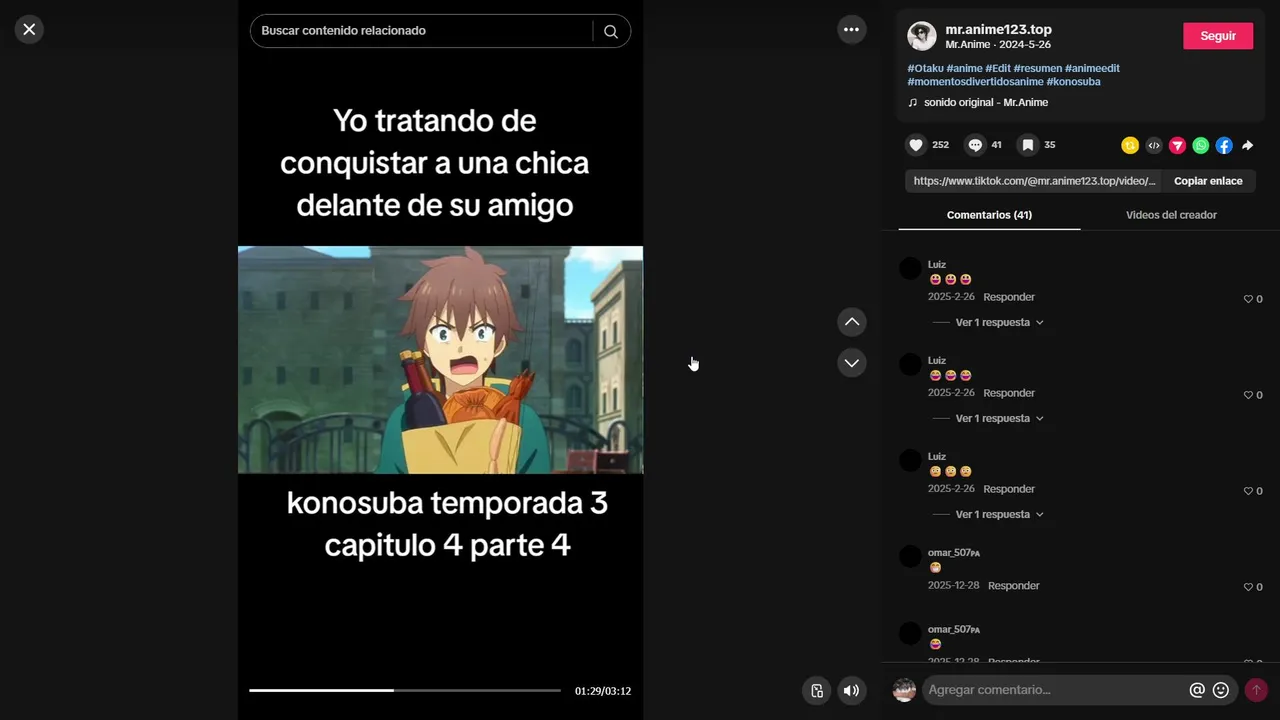Viewport: 1280px width, 720px height.
Task: Switch to the Comentarios (41) tab
Action: tap(989, 215)
